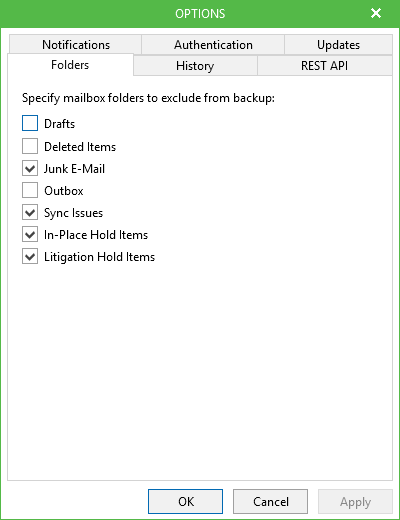
Task: Click the greyed-out Apply button
Action: click(355, 501)
